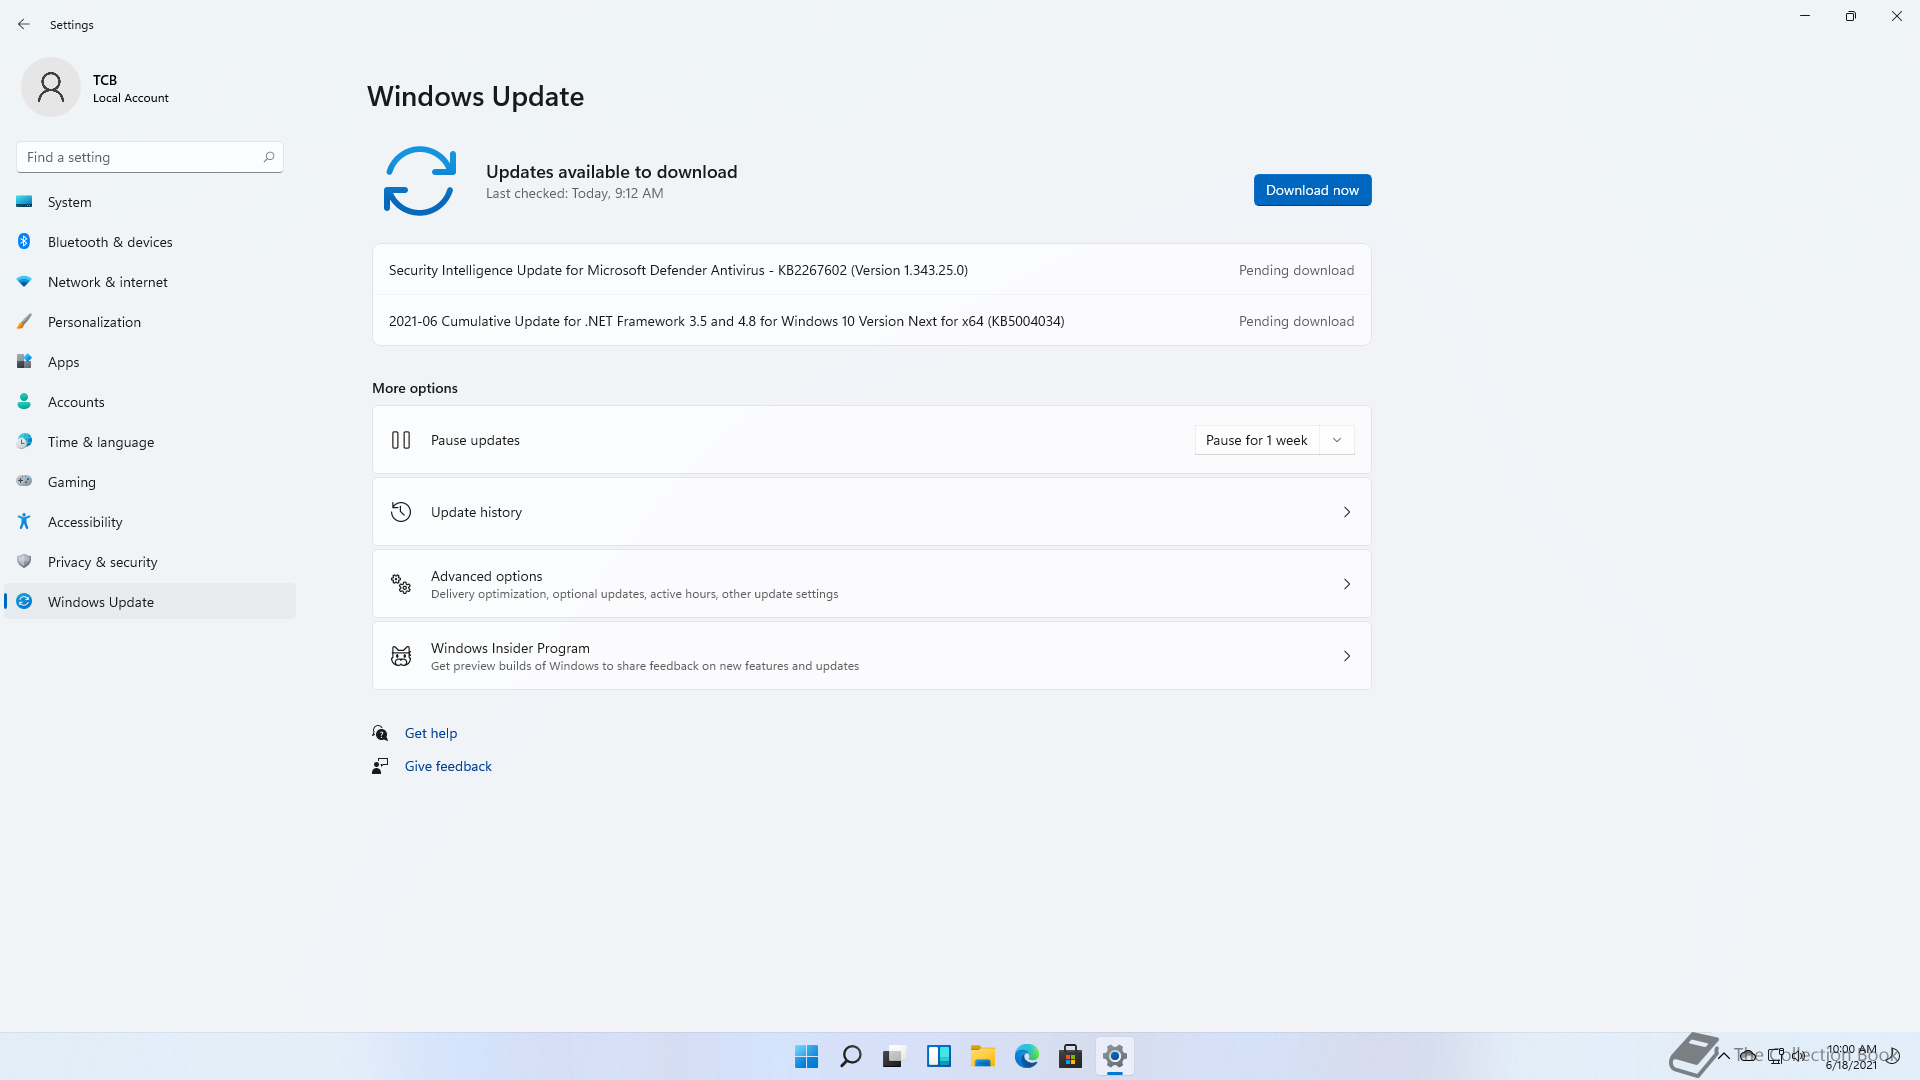Viewport: 1920px width, 1080px height.
Task: Expand Update history with its chevron
Action: [x=1347, y=512]
